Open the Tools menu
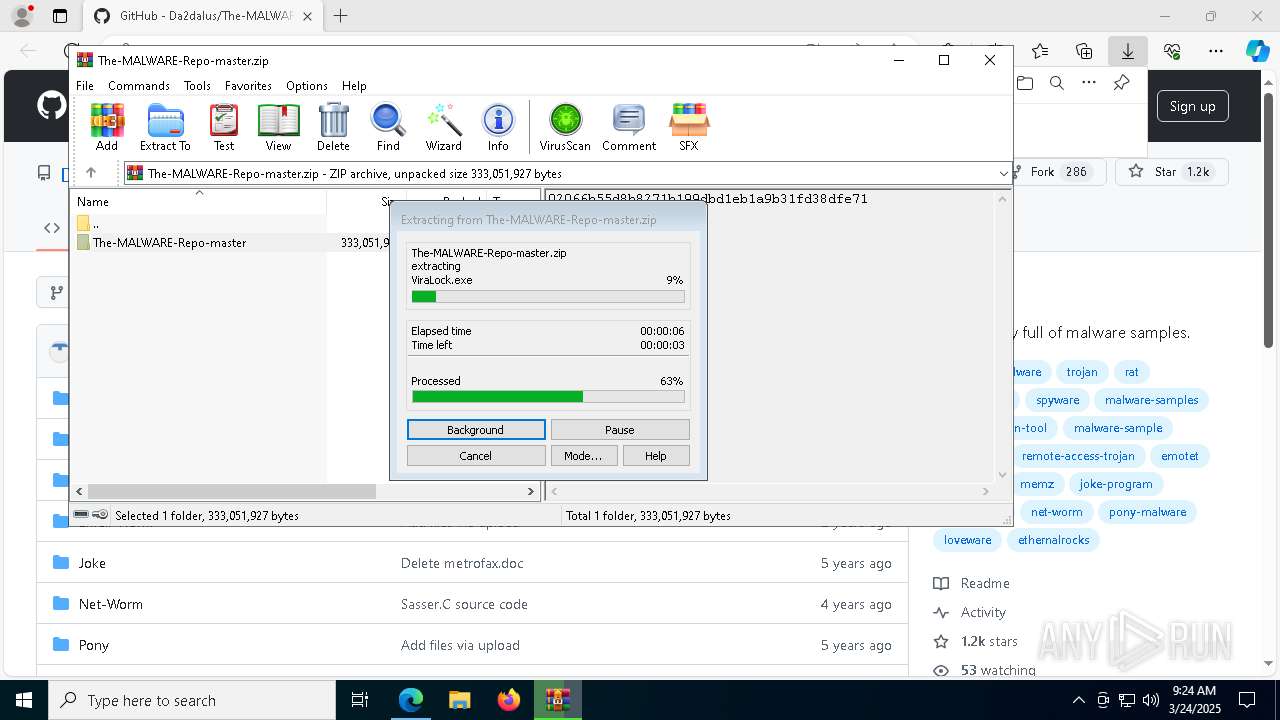 pyautogui.click(x=197, y=86)
